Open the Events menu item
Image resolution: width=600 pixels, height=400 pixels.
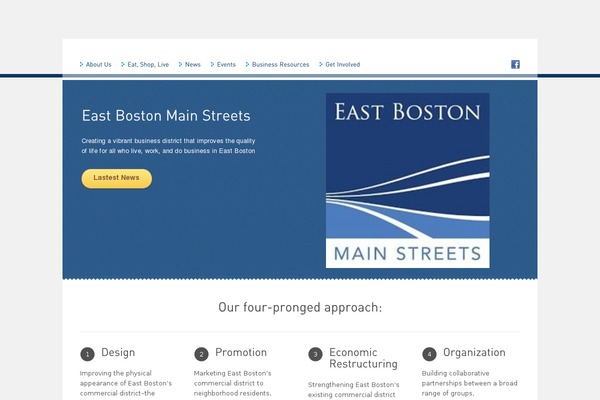226,65
